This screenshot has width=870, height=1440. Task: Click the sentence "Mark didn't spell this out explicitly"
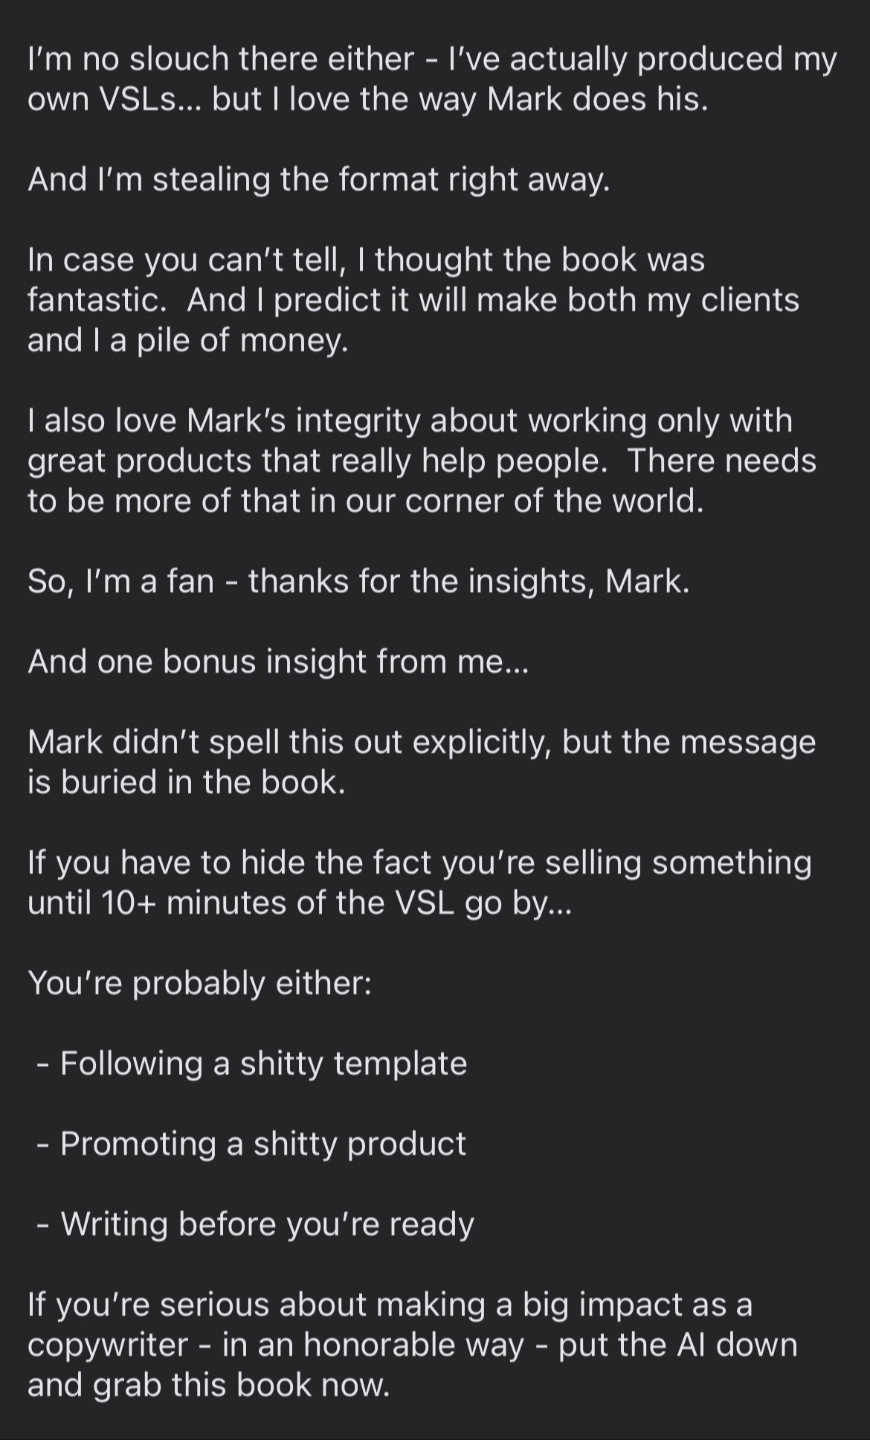click(x=421, y=742)
